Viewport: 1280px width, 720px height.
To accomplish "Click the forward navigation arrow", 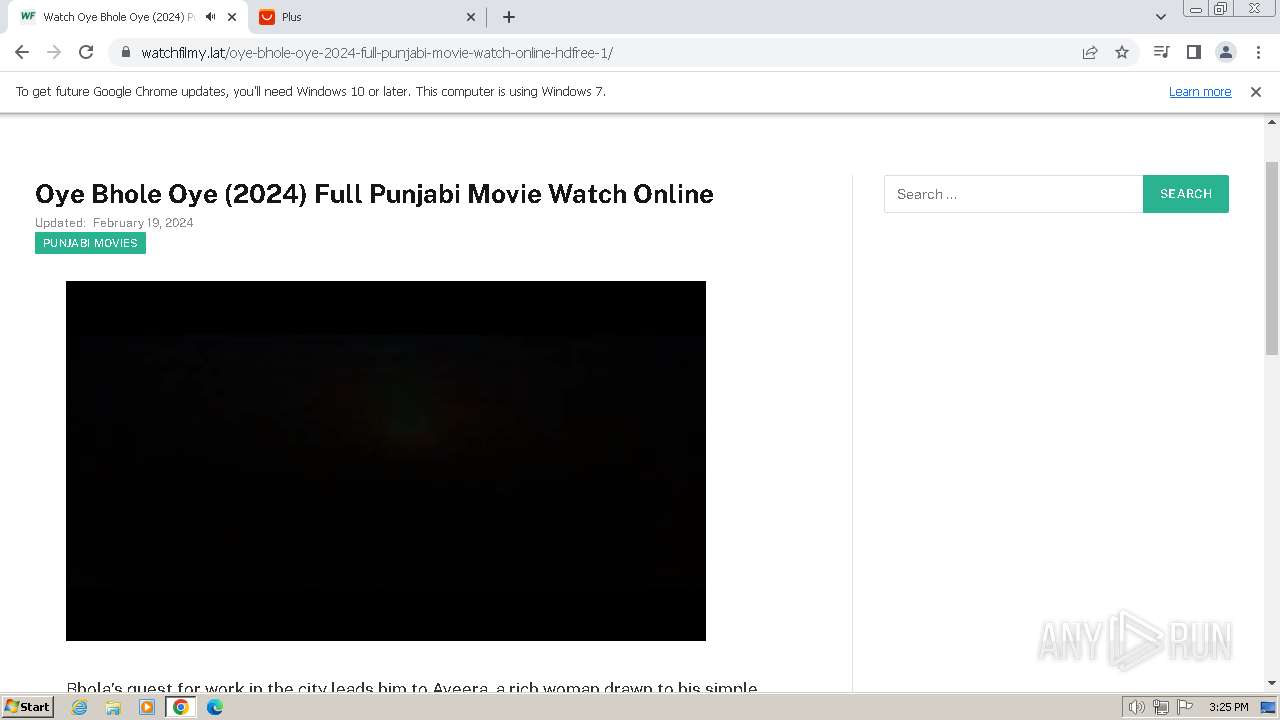I will point(54,52).
